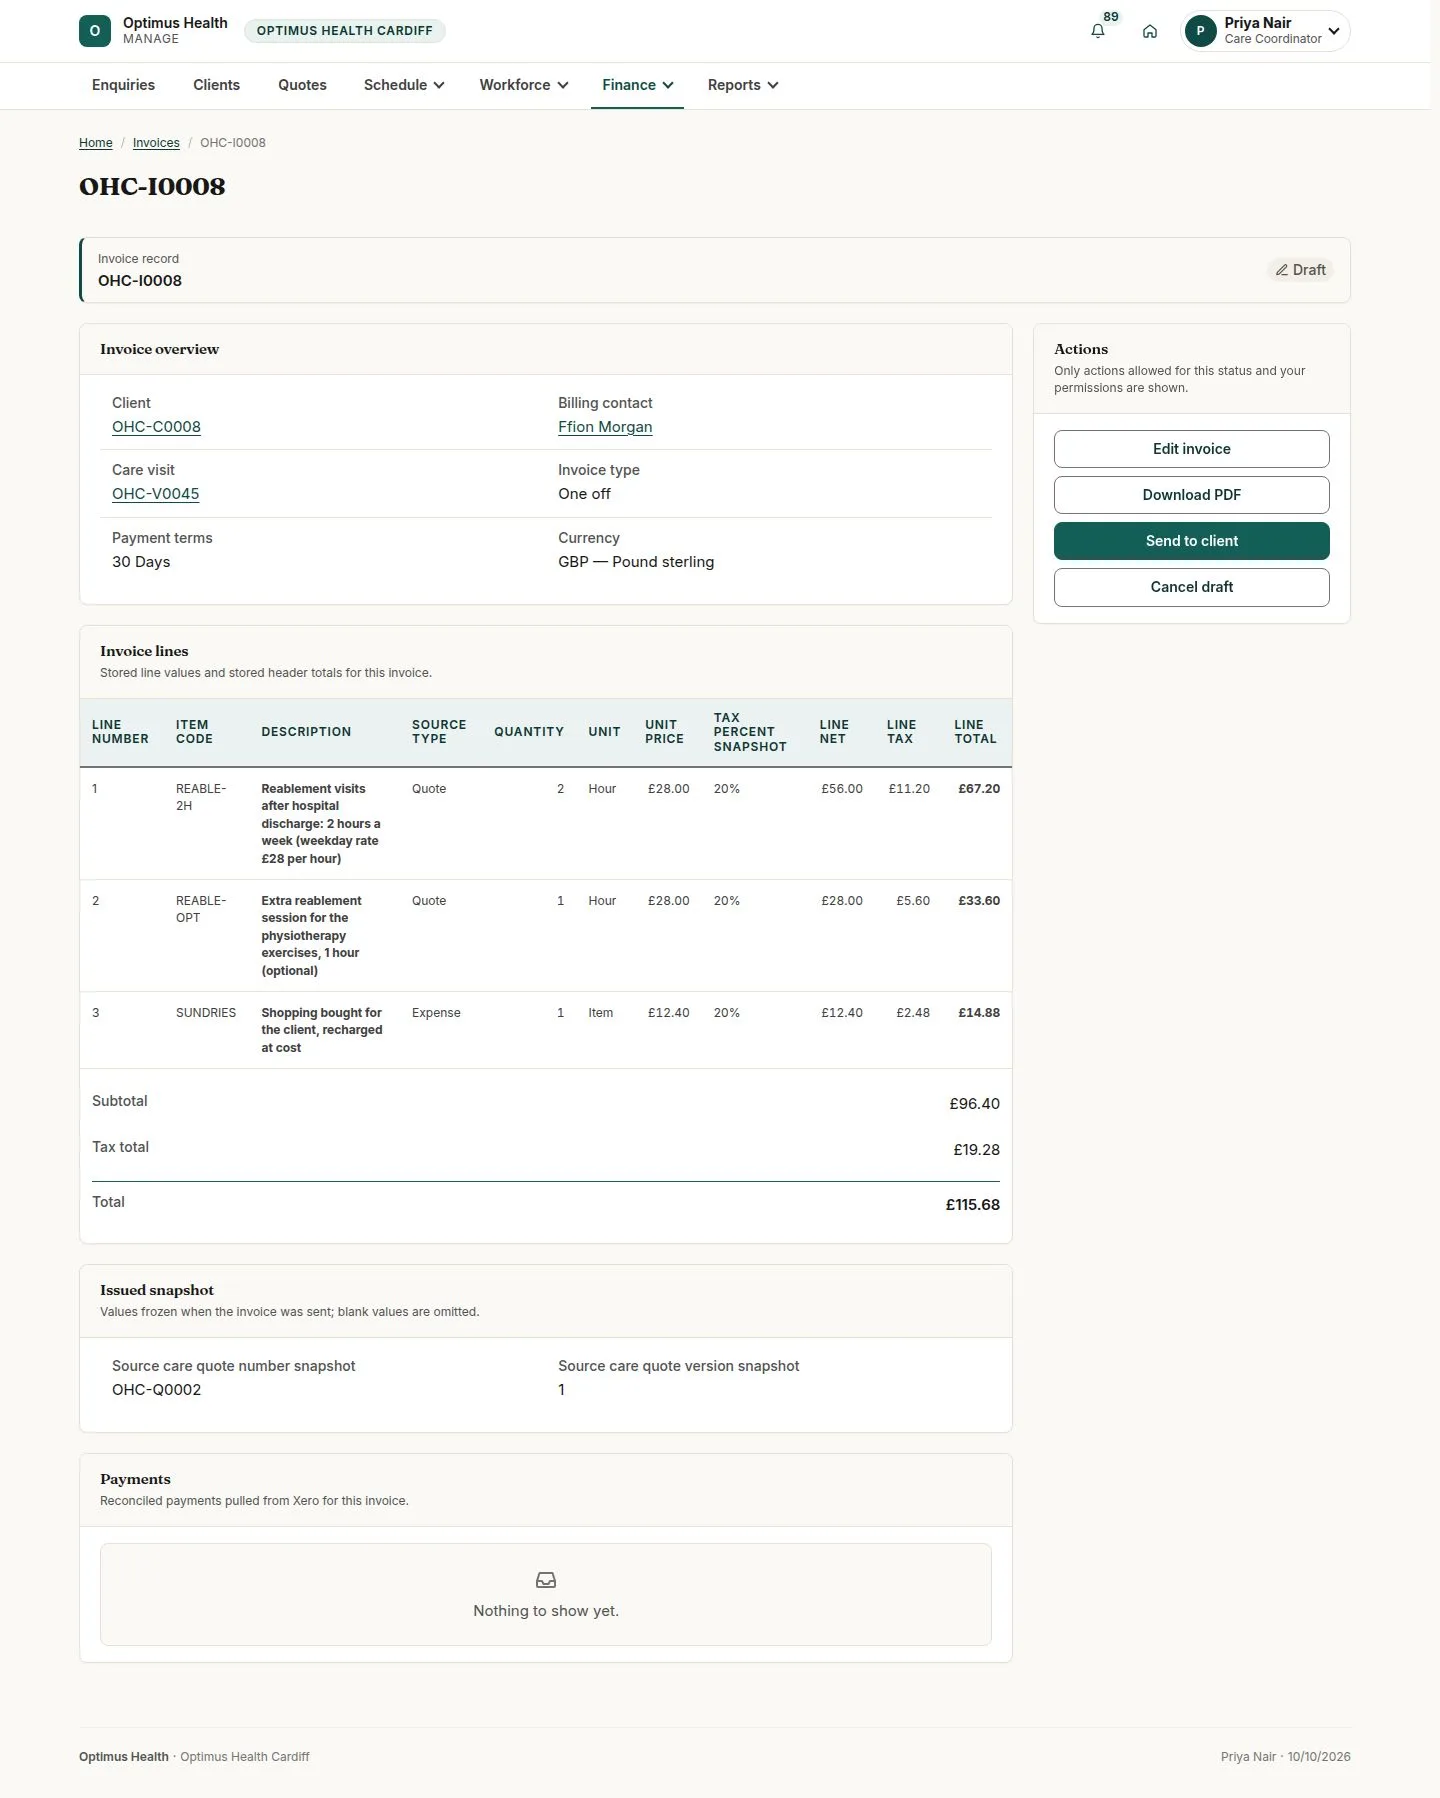Expand the Finance dropdown menu
Viewport: 1440px width, 1798px height.
pyautogui.click(x=638, y=85)
